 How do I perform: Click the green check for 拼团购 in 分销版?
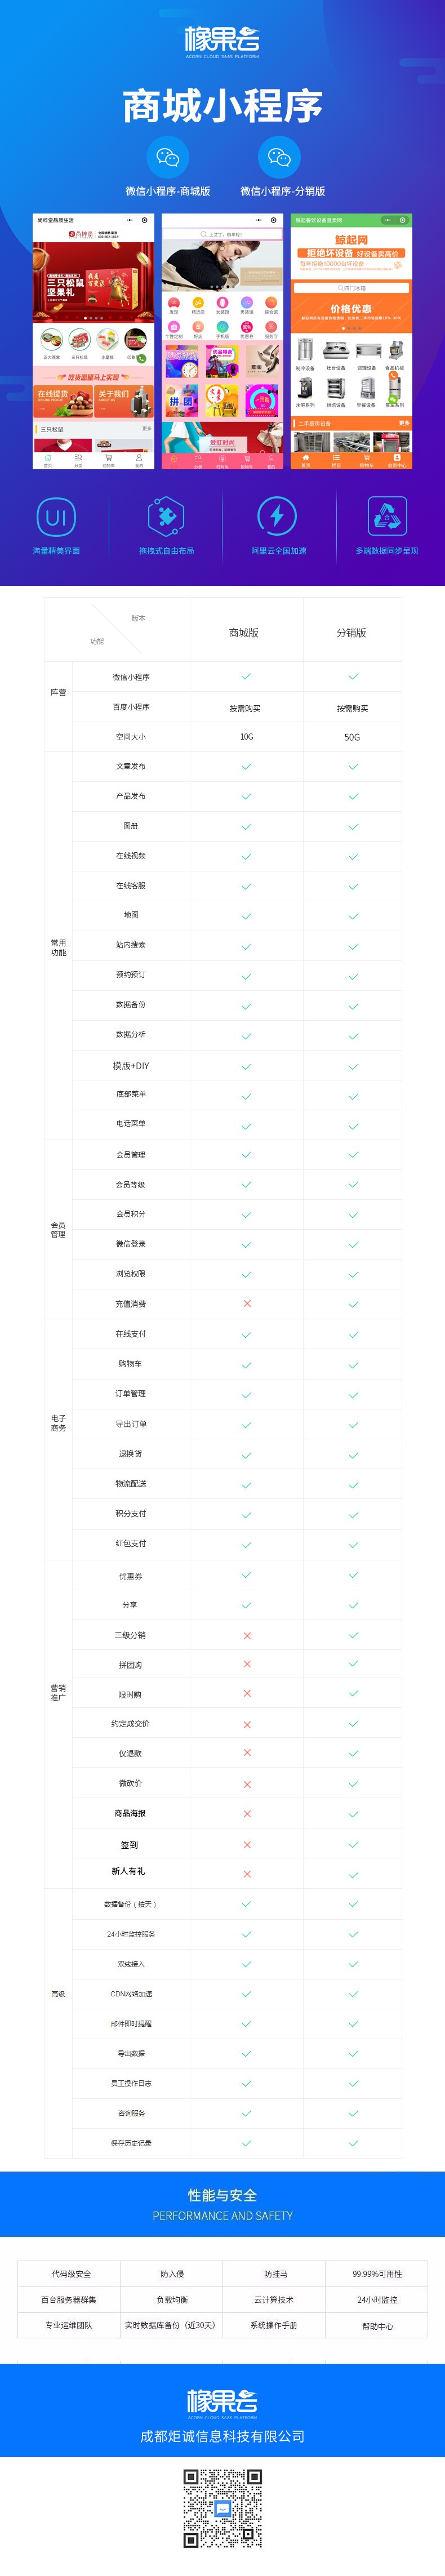(x=353, y=1664)
